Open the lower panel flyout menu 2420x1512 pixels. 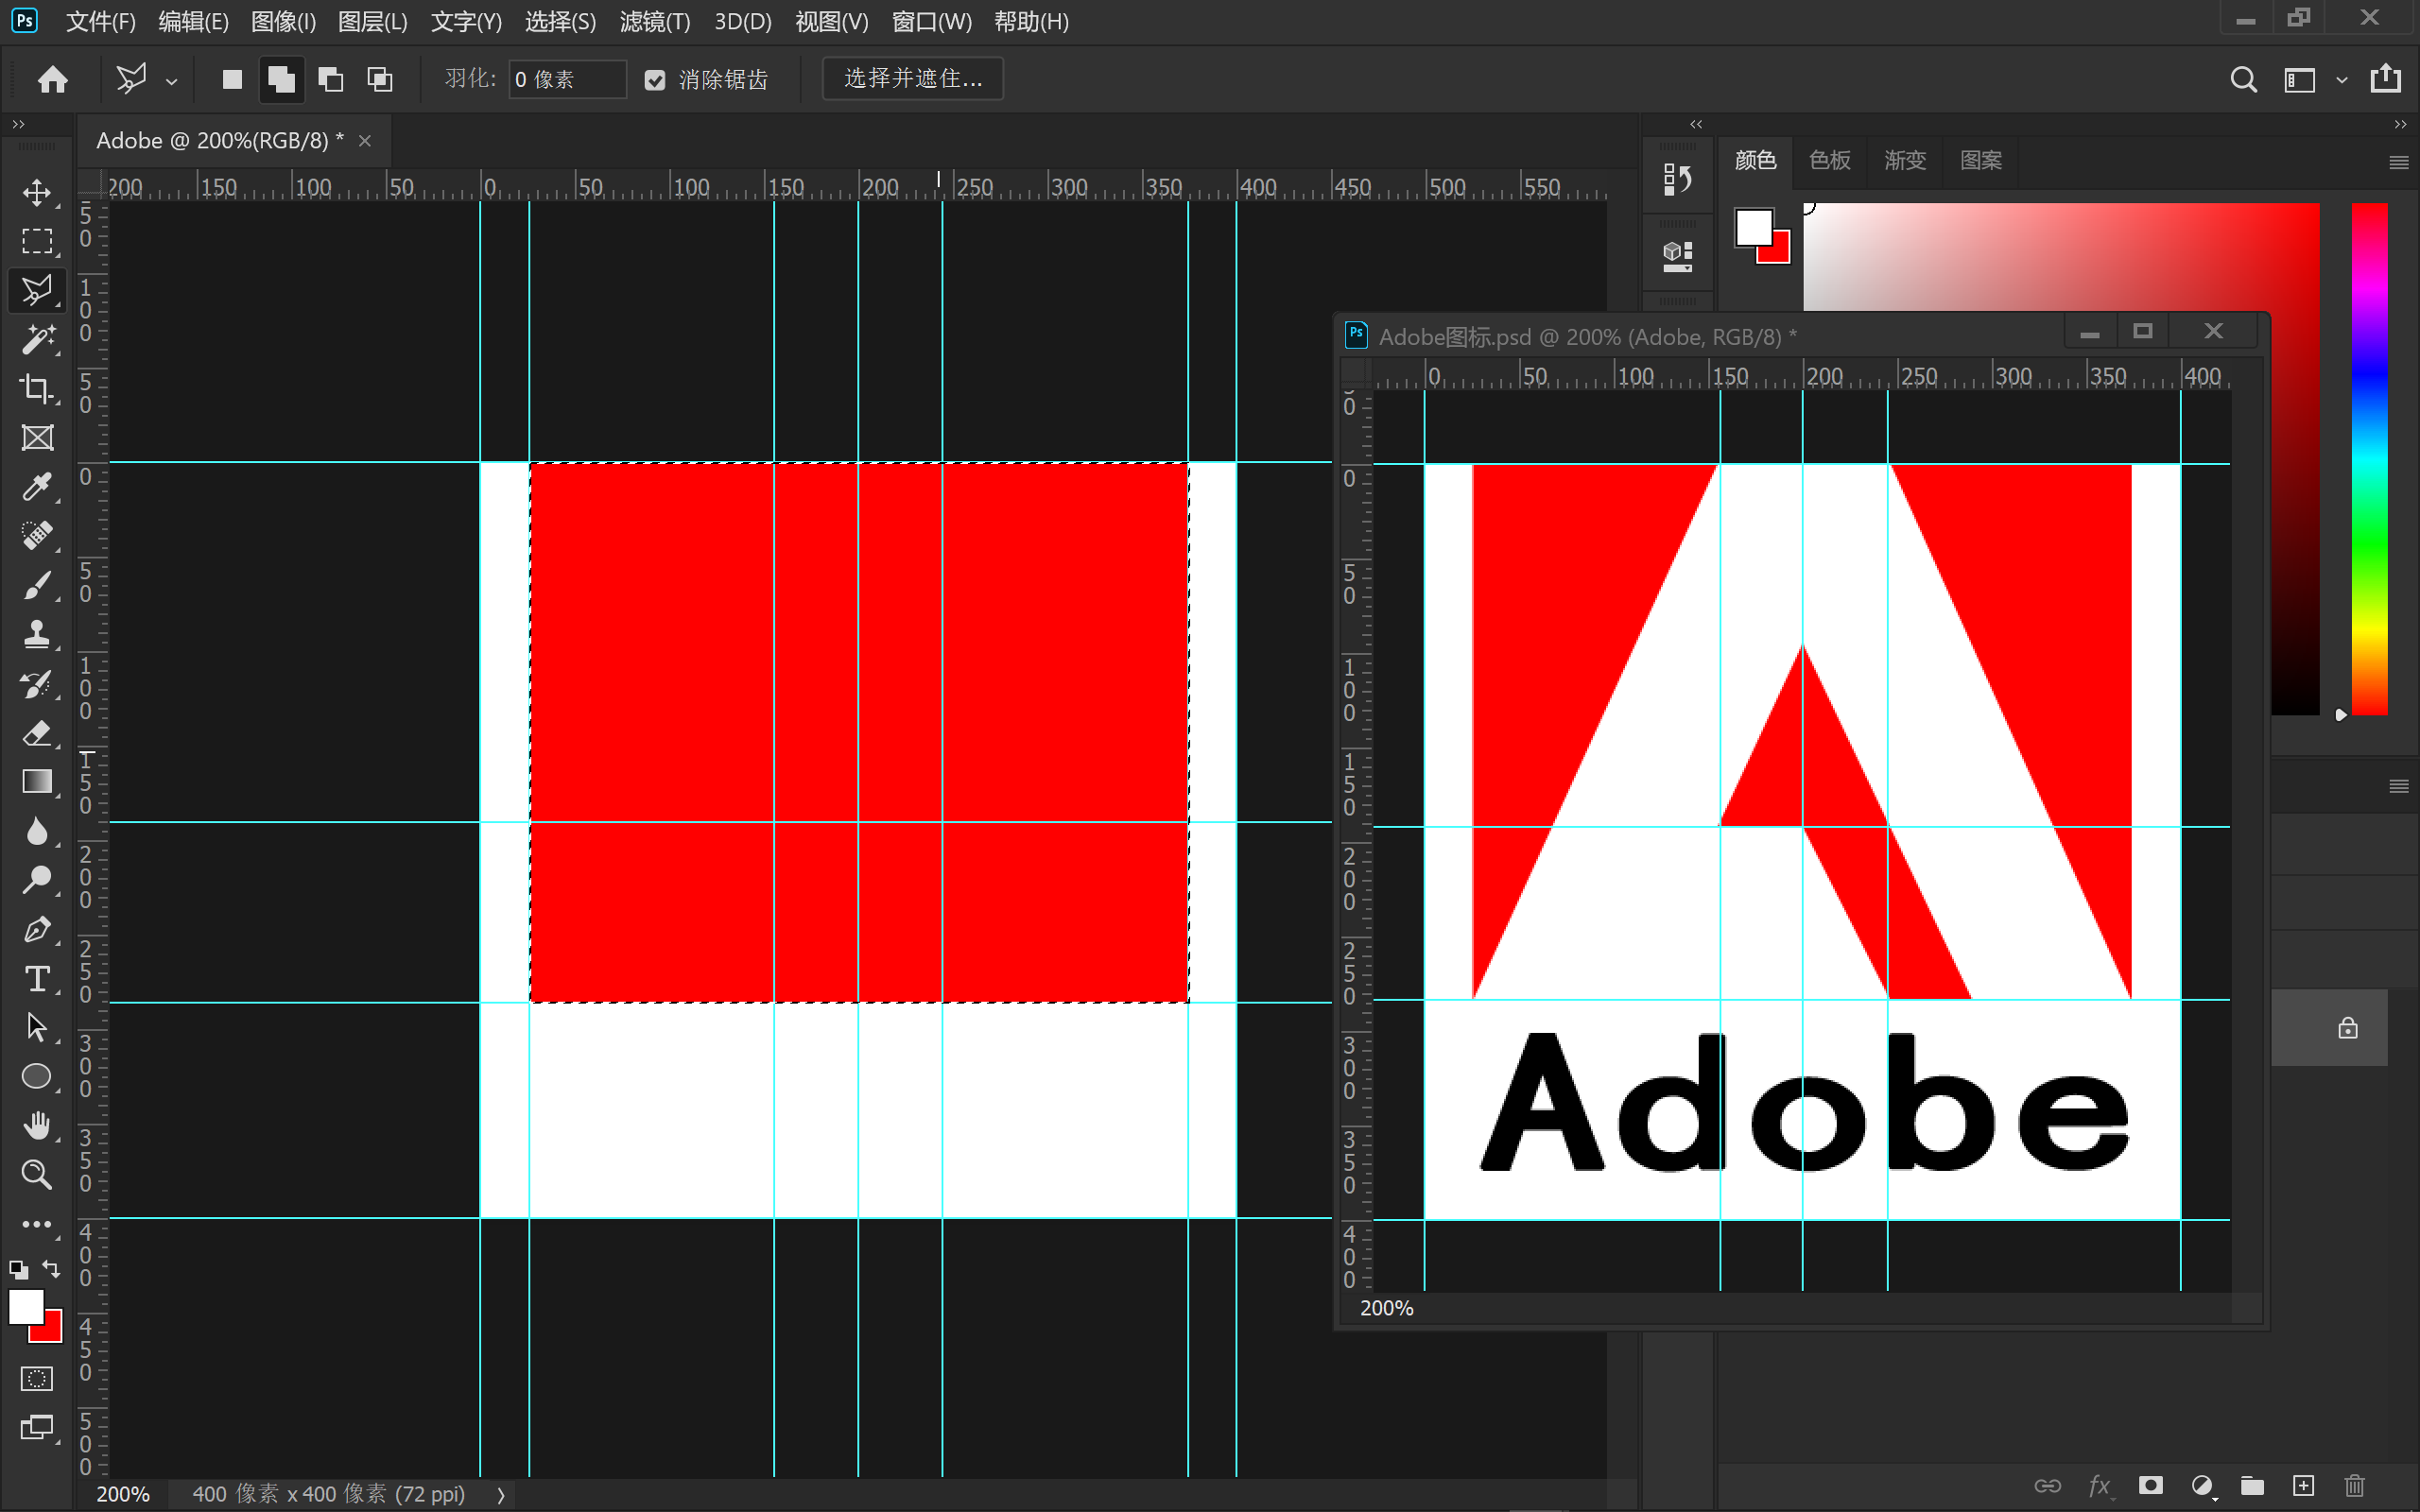tap(2398, 786)
